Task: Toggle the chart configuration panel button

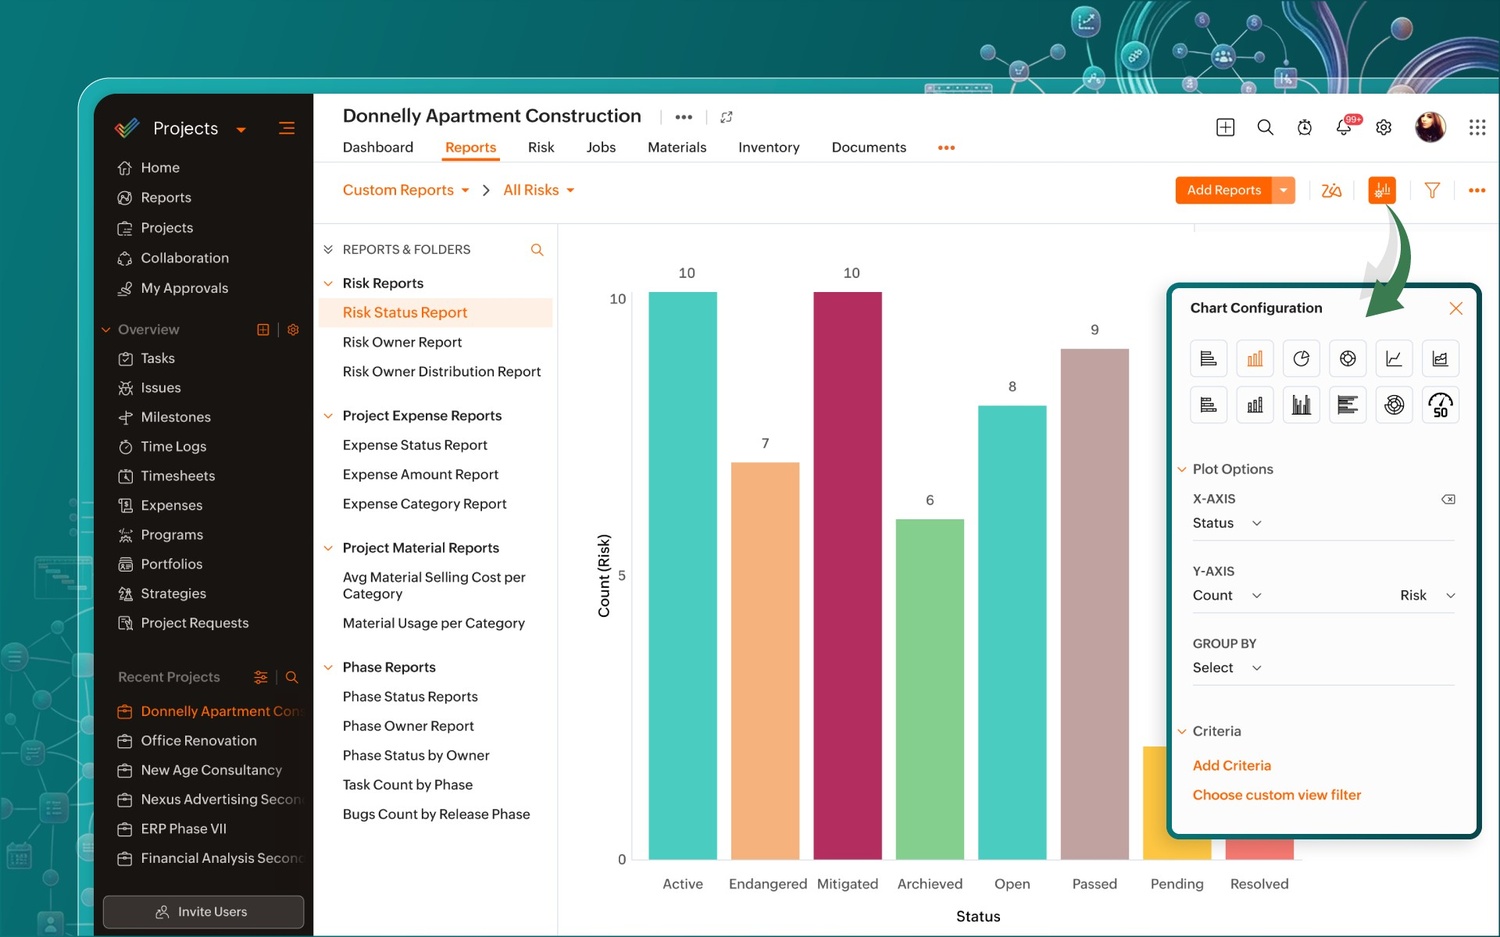Action: [x=1382, y=190]
